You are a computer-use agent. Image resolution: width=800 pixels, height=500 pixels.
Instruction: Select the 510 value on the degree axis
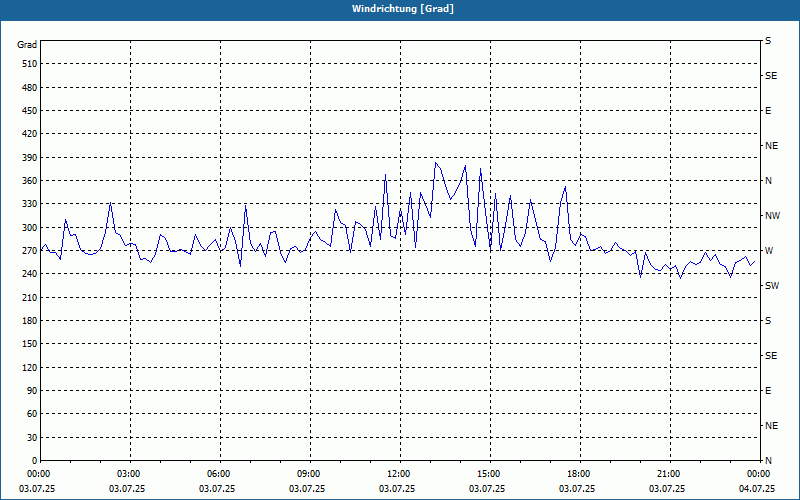point(30,64)
